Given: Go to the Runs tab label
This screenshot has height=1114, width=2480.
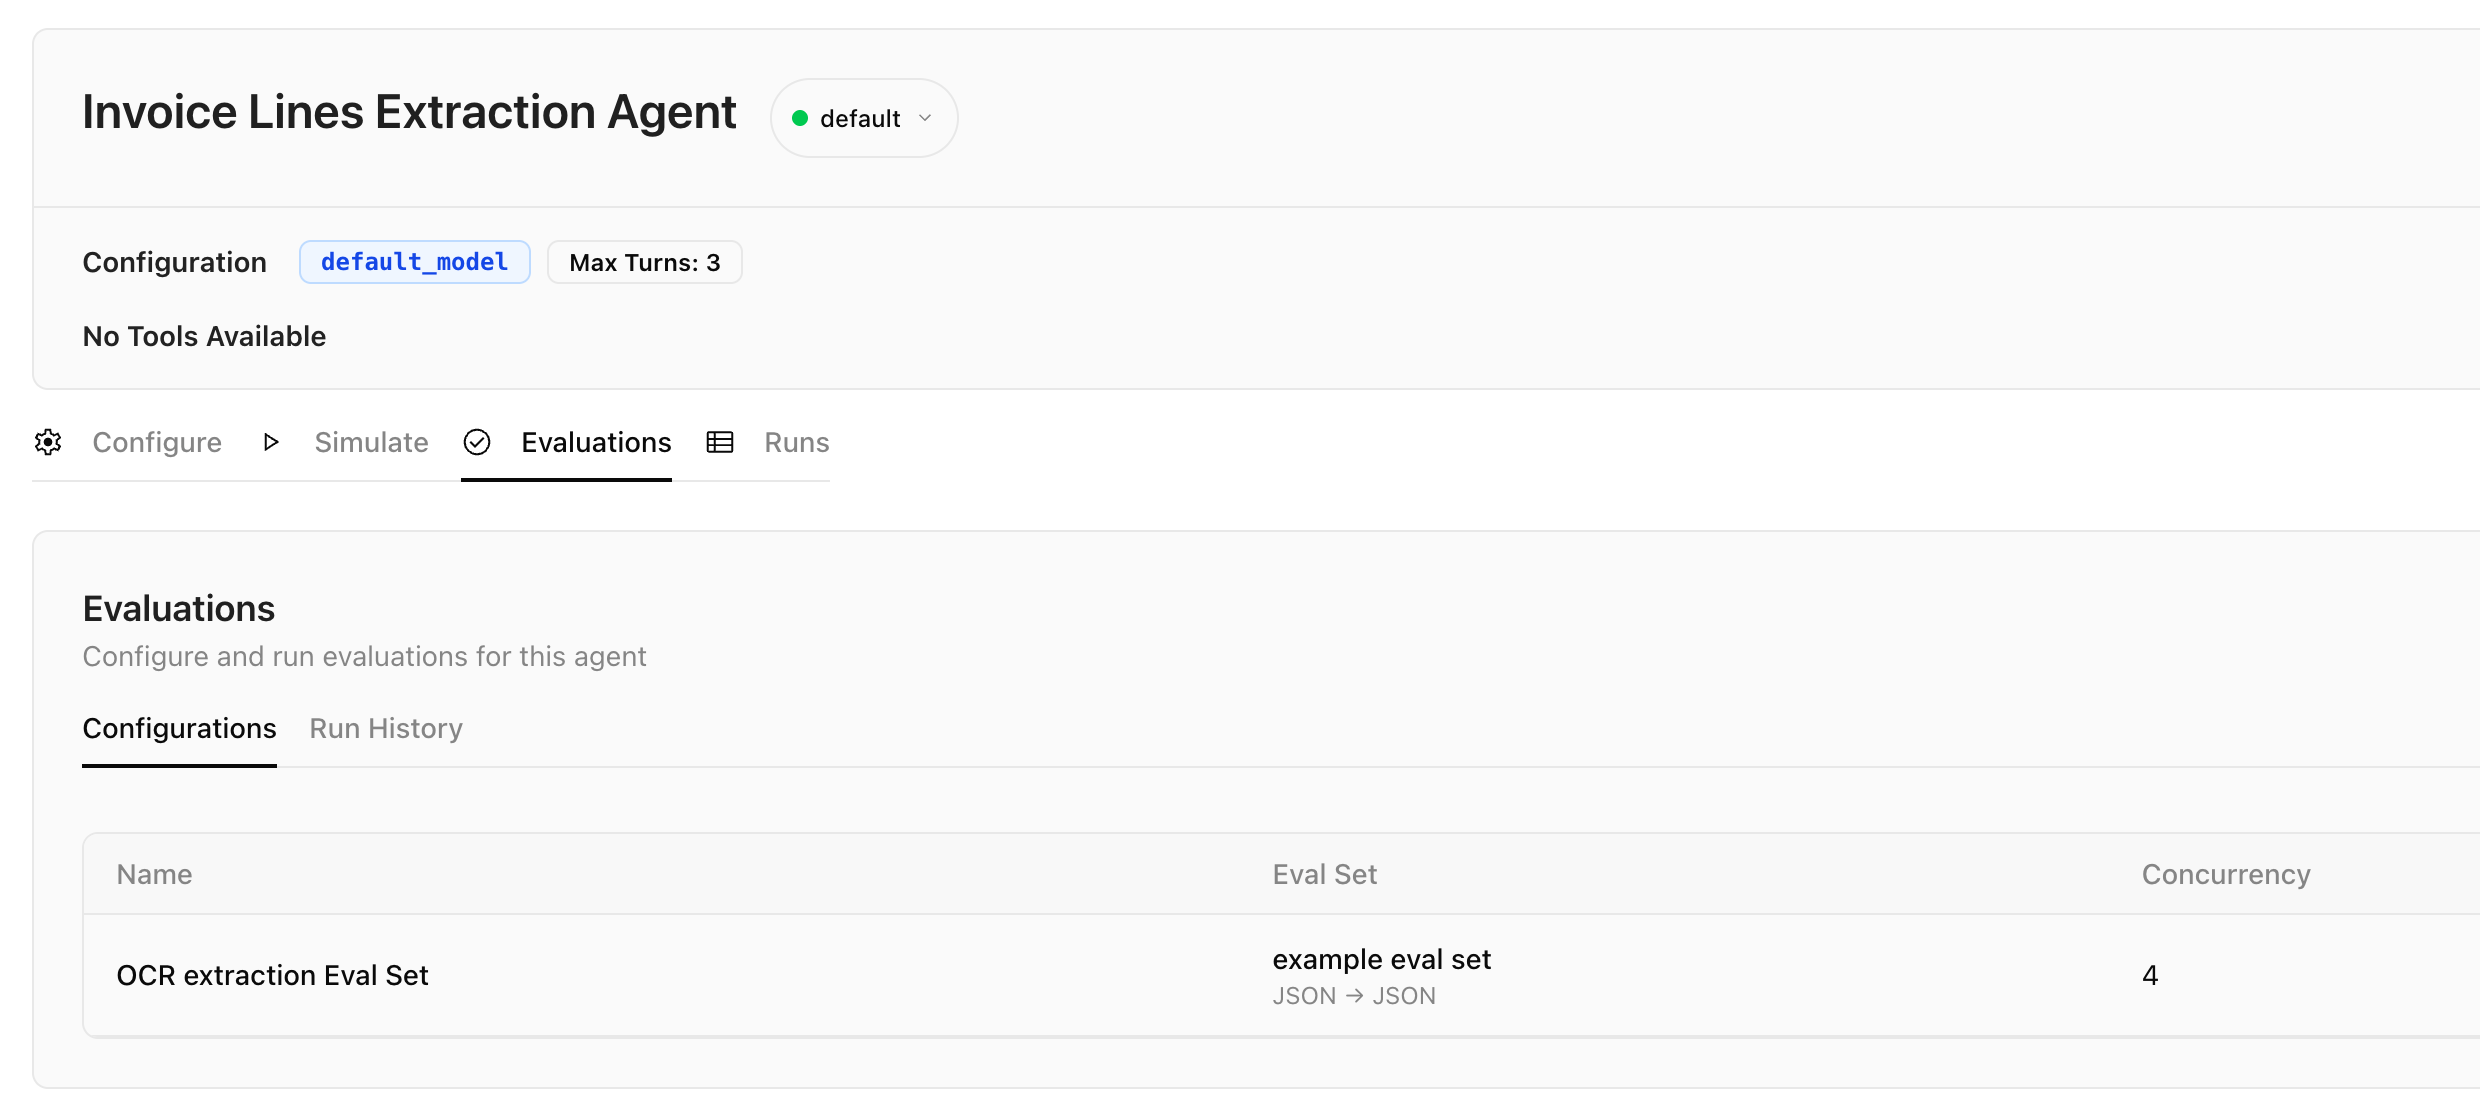Looking at the screenshot, I should pos(797,442).
